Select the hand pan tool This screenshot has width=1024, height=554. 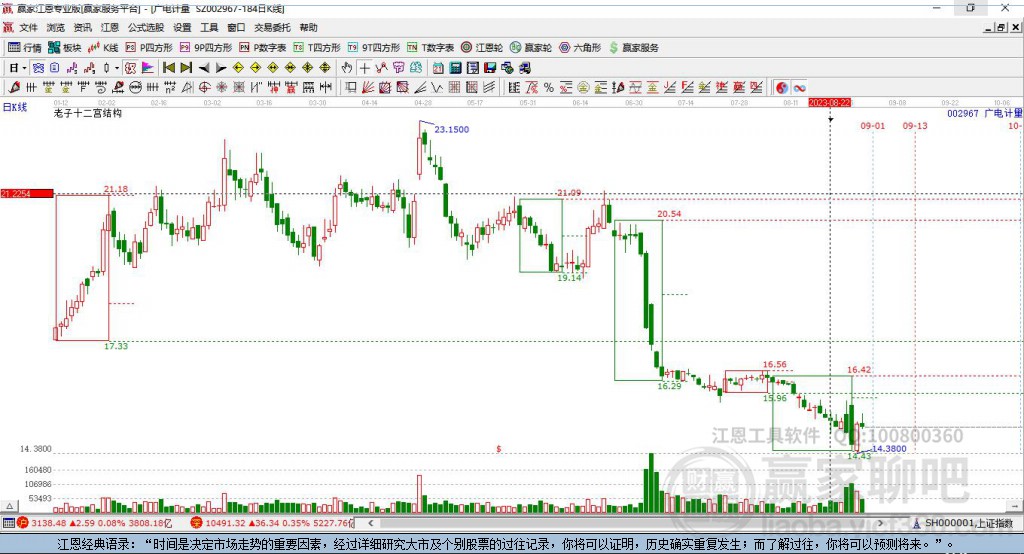pyautogui.click(x=347, y=68)
